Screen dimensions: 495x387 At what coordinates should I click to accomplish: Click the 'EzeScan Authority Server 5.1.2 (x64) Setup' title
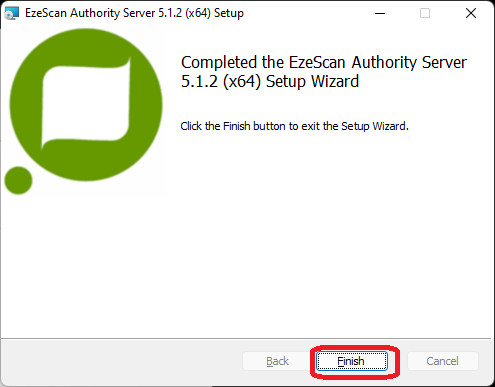(x=134, y=13)
